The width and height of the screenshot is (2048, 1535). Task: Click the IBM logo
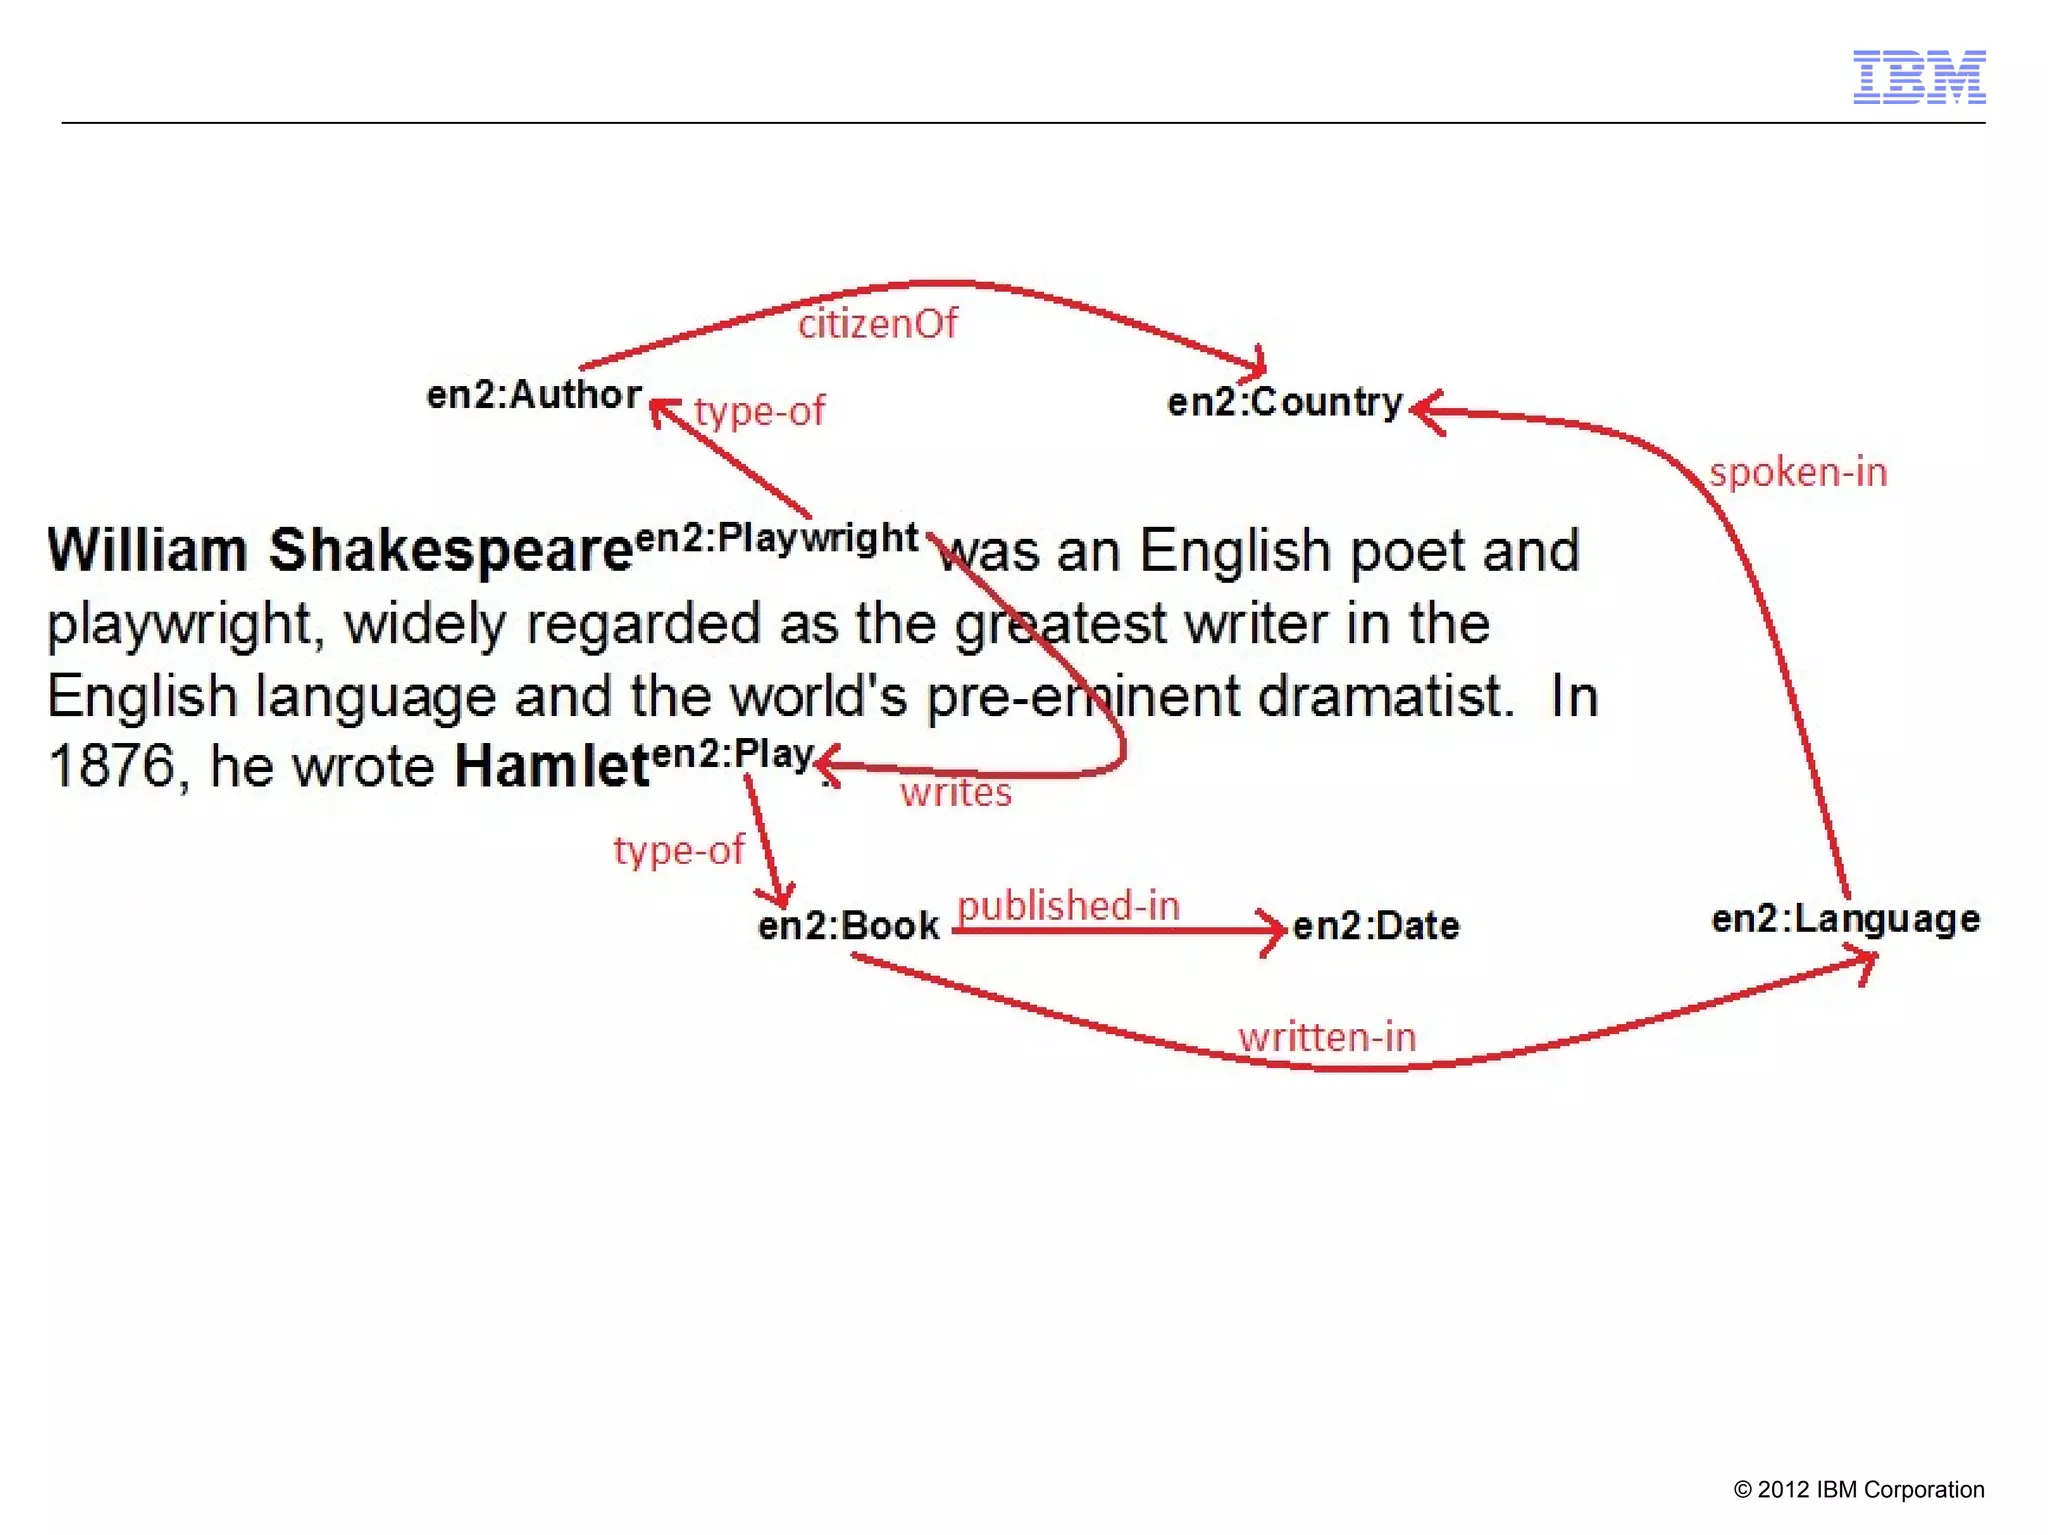coord(1918,77)
